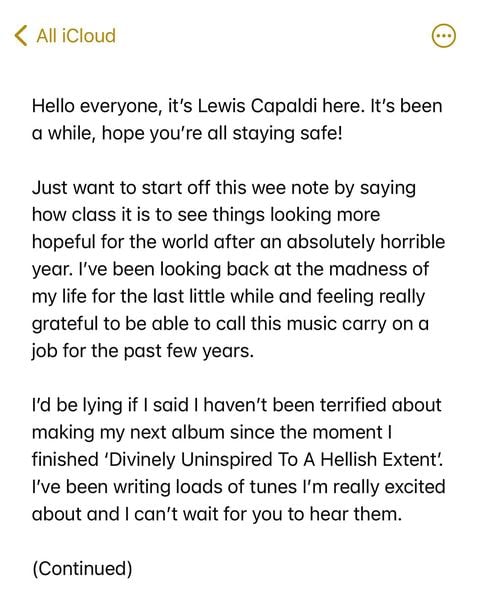This screenshot has width=480, height=600.
Task: Click the line starting 'my life for the last'
Action: point(229,297)
